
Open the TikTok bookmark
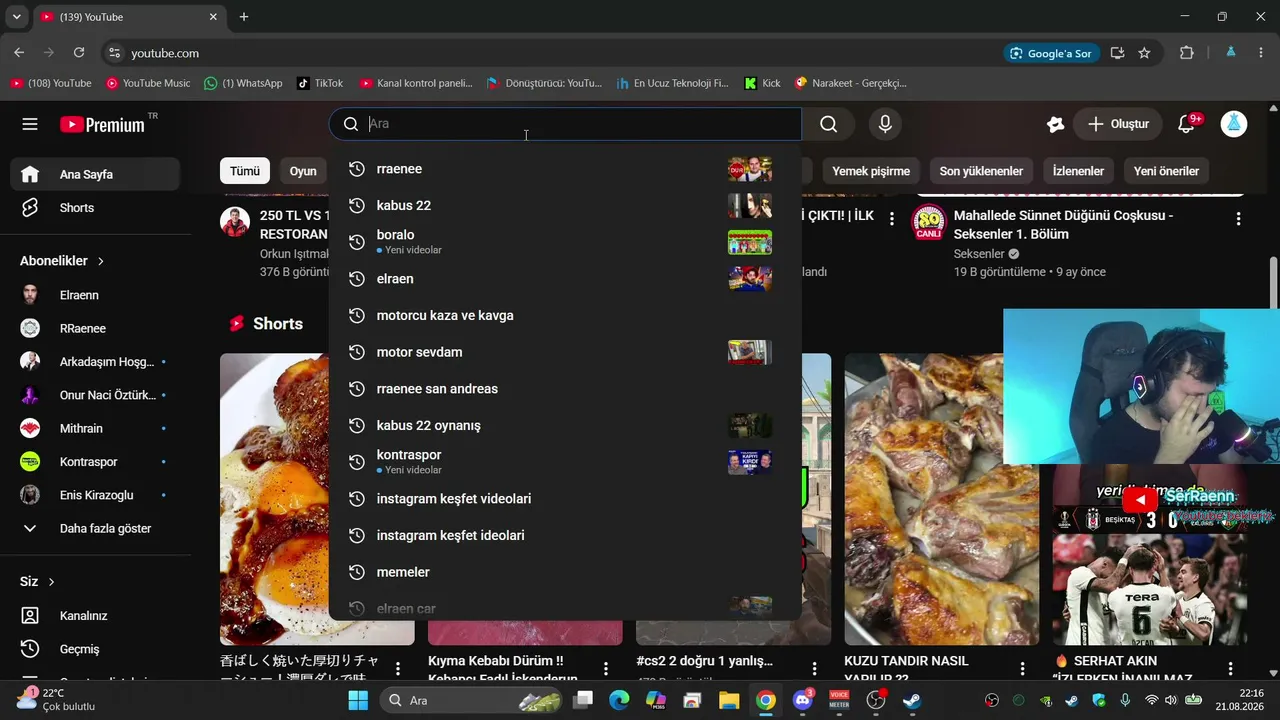pos(320,83)
